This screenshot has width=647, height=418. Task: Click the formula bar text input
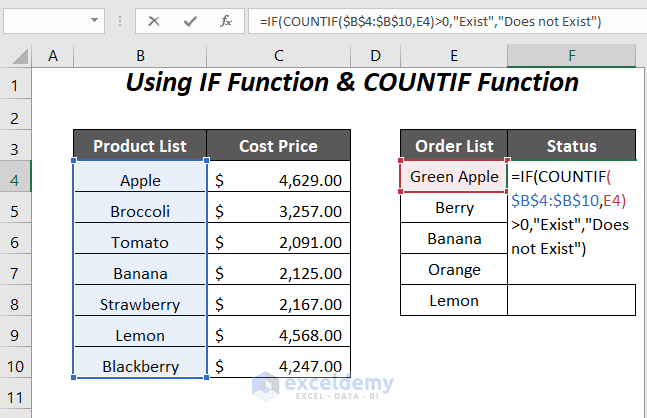coord(440,20)
